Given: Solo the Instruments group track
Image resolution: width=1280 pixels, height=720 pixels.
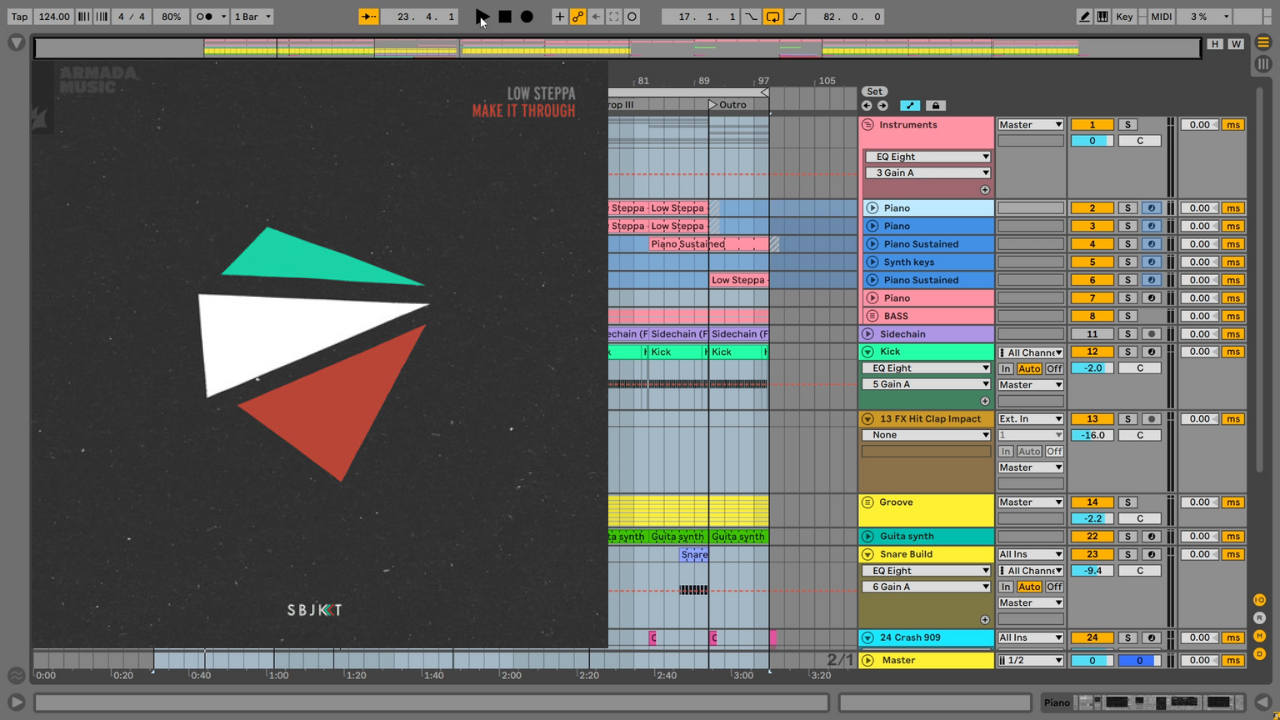Looking at the screenshot, I should tap(1128, 125).
